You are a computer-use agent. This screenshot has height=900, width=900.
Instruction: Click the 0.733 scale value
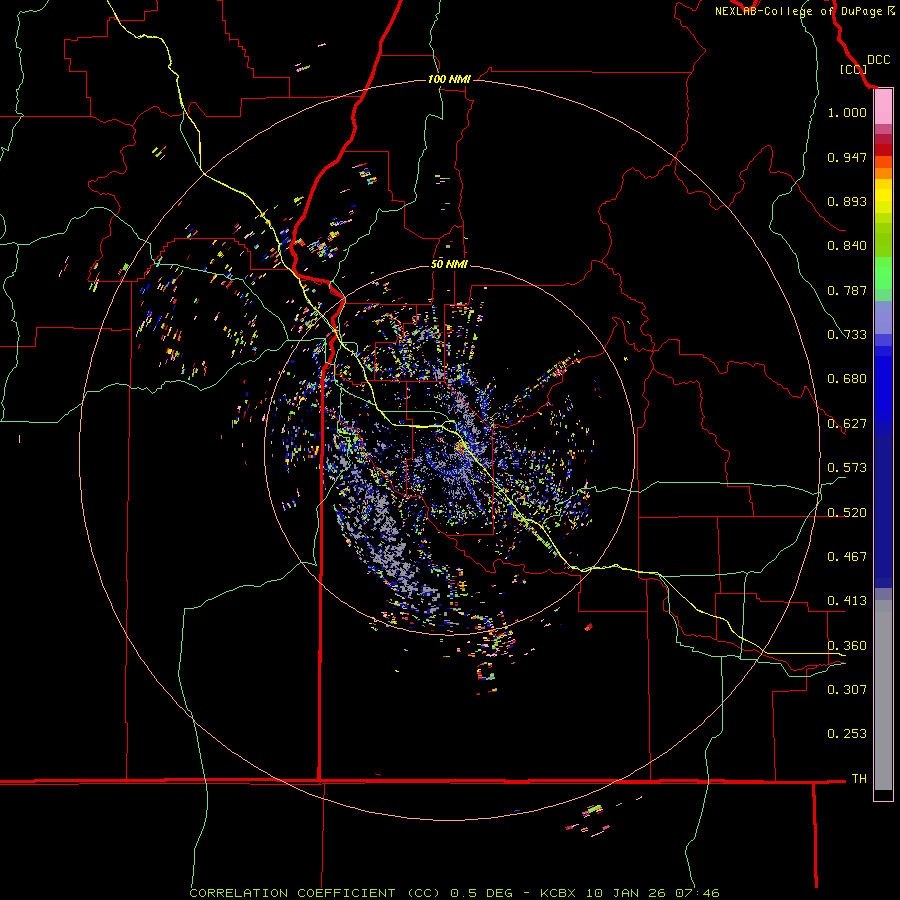tap(847, 335)
